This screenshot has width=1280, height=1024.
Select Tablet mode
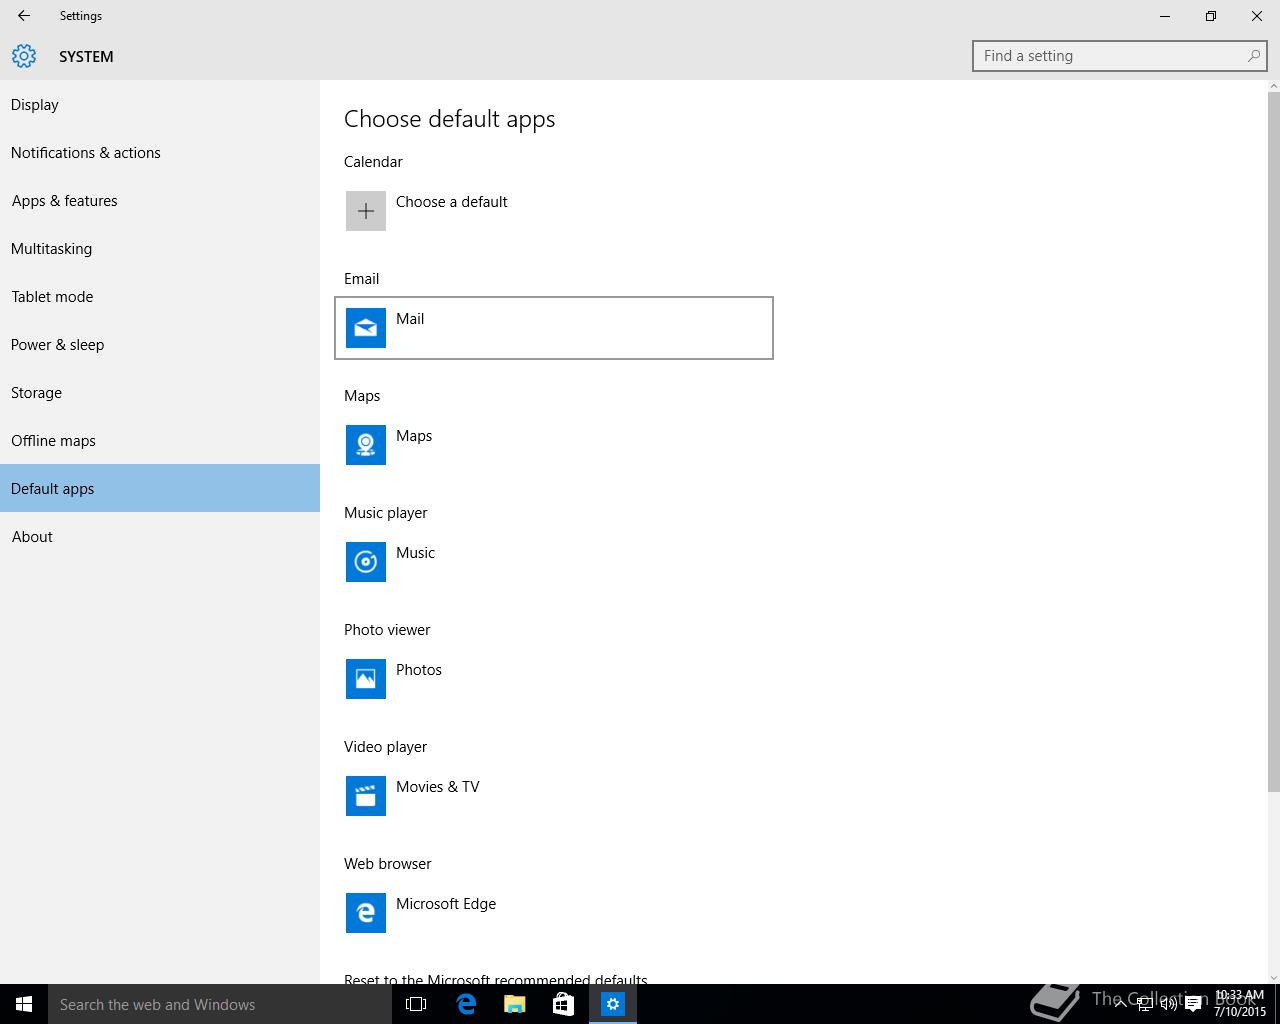click(x=160, y=297)
